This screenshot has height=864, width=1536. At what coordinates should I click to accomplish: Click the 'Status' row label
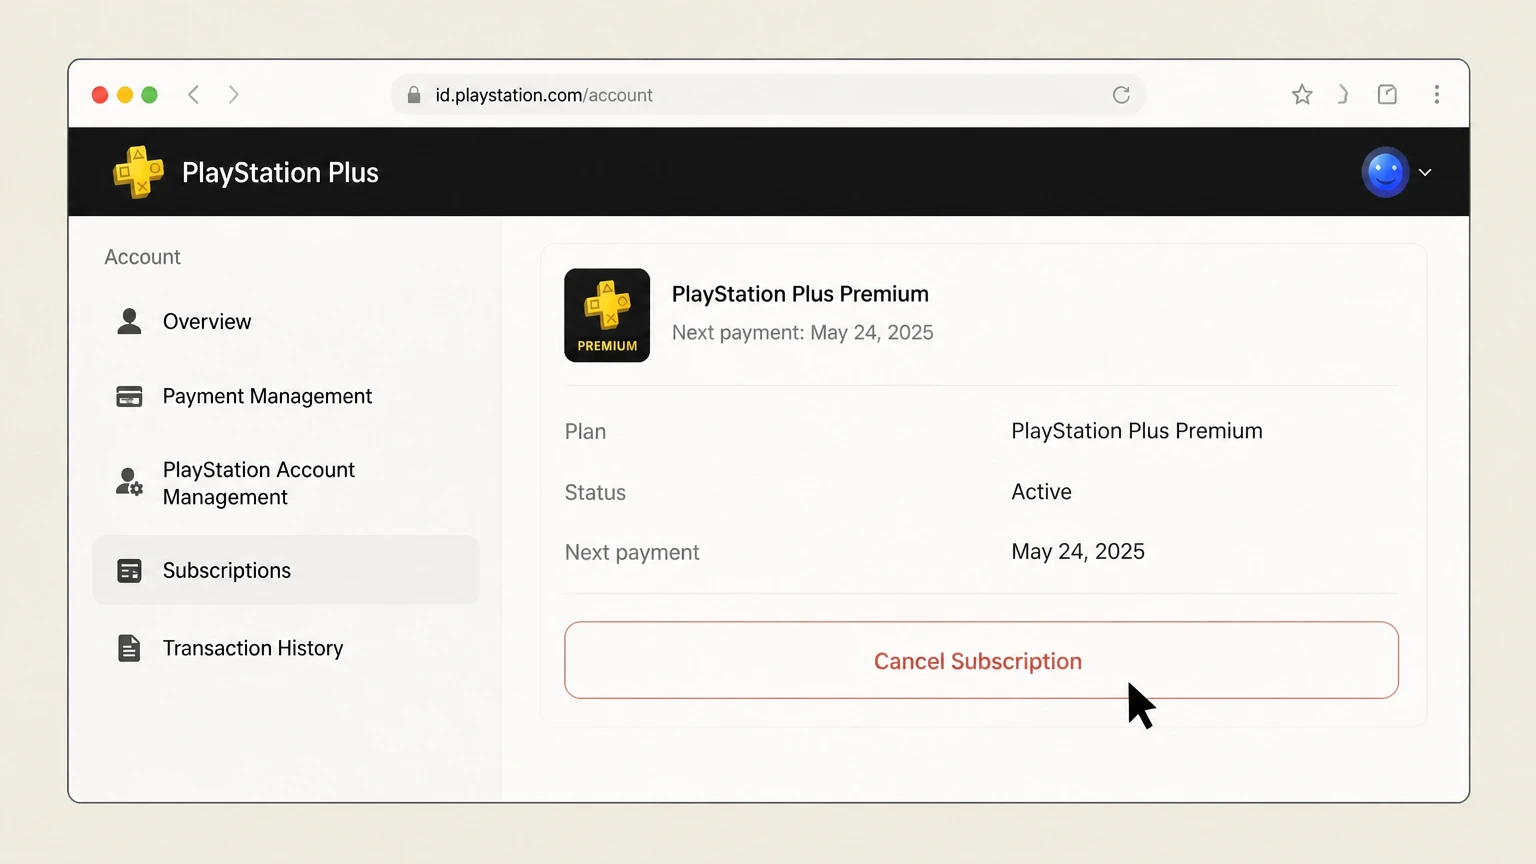click(595, 492)
